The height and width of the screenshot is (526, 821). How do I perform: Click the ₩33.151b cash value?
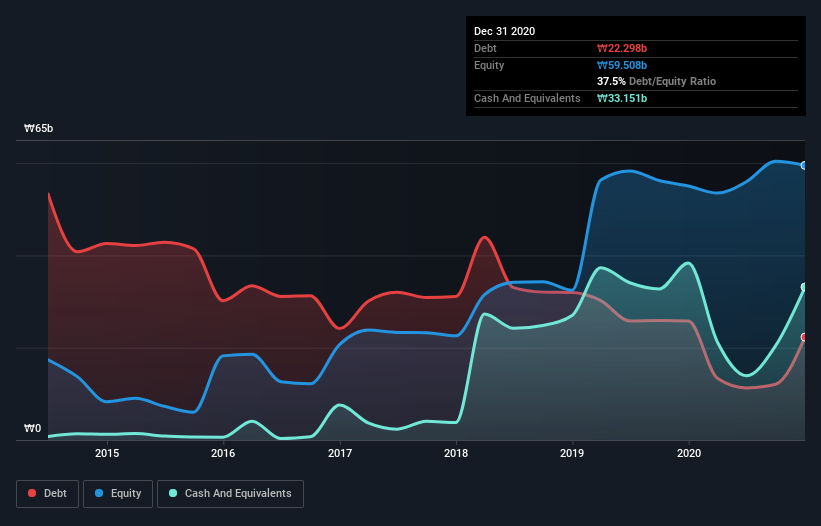[x=622, y=98]
